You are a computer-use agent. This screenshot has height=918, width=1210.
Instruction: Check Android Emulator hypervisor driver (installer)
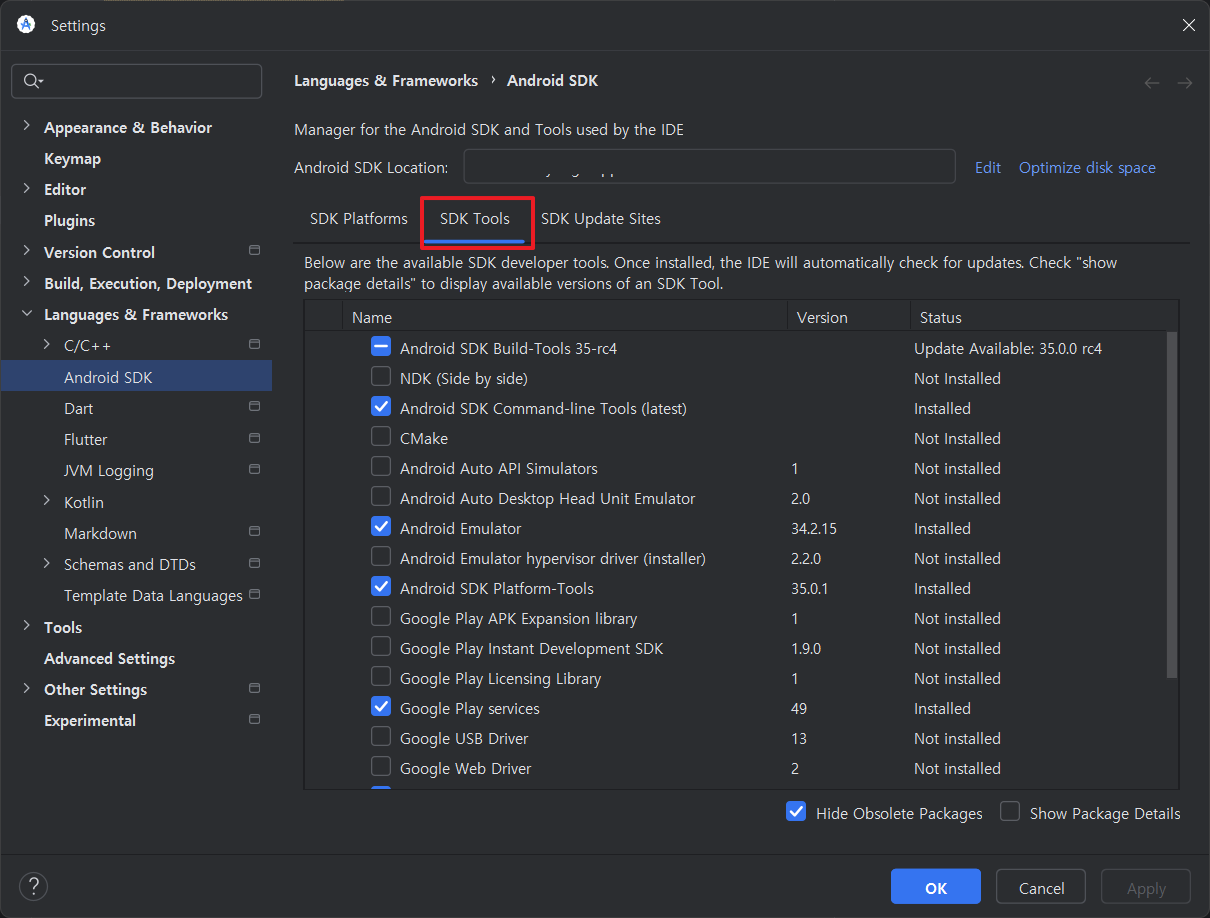coord(381,557)
